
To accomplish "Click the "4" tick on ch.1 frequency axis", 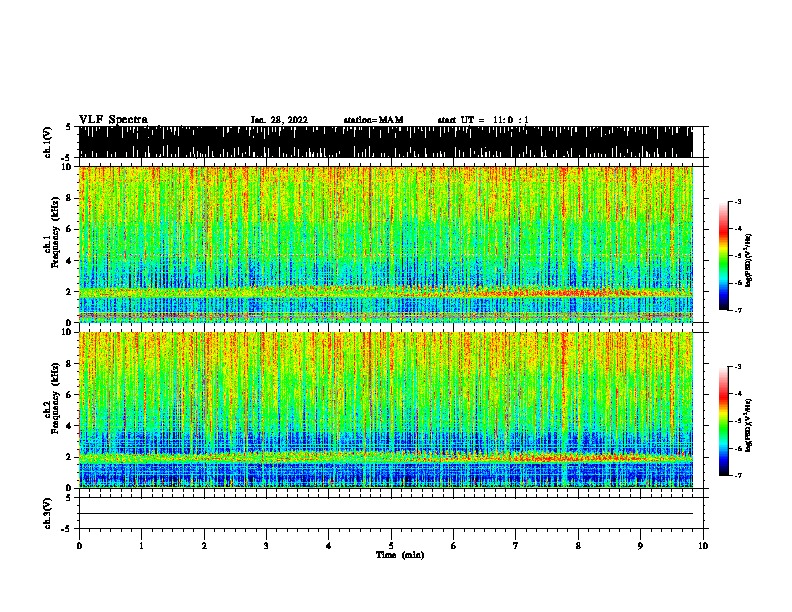I will [x=69, y=261].
